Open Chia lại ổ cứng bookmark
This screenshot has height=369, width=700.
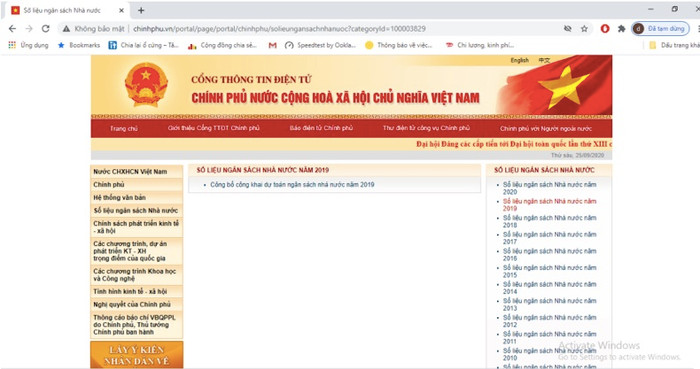(144, 45)
